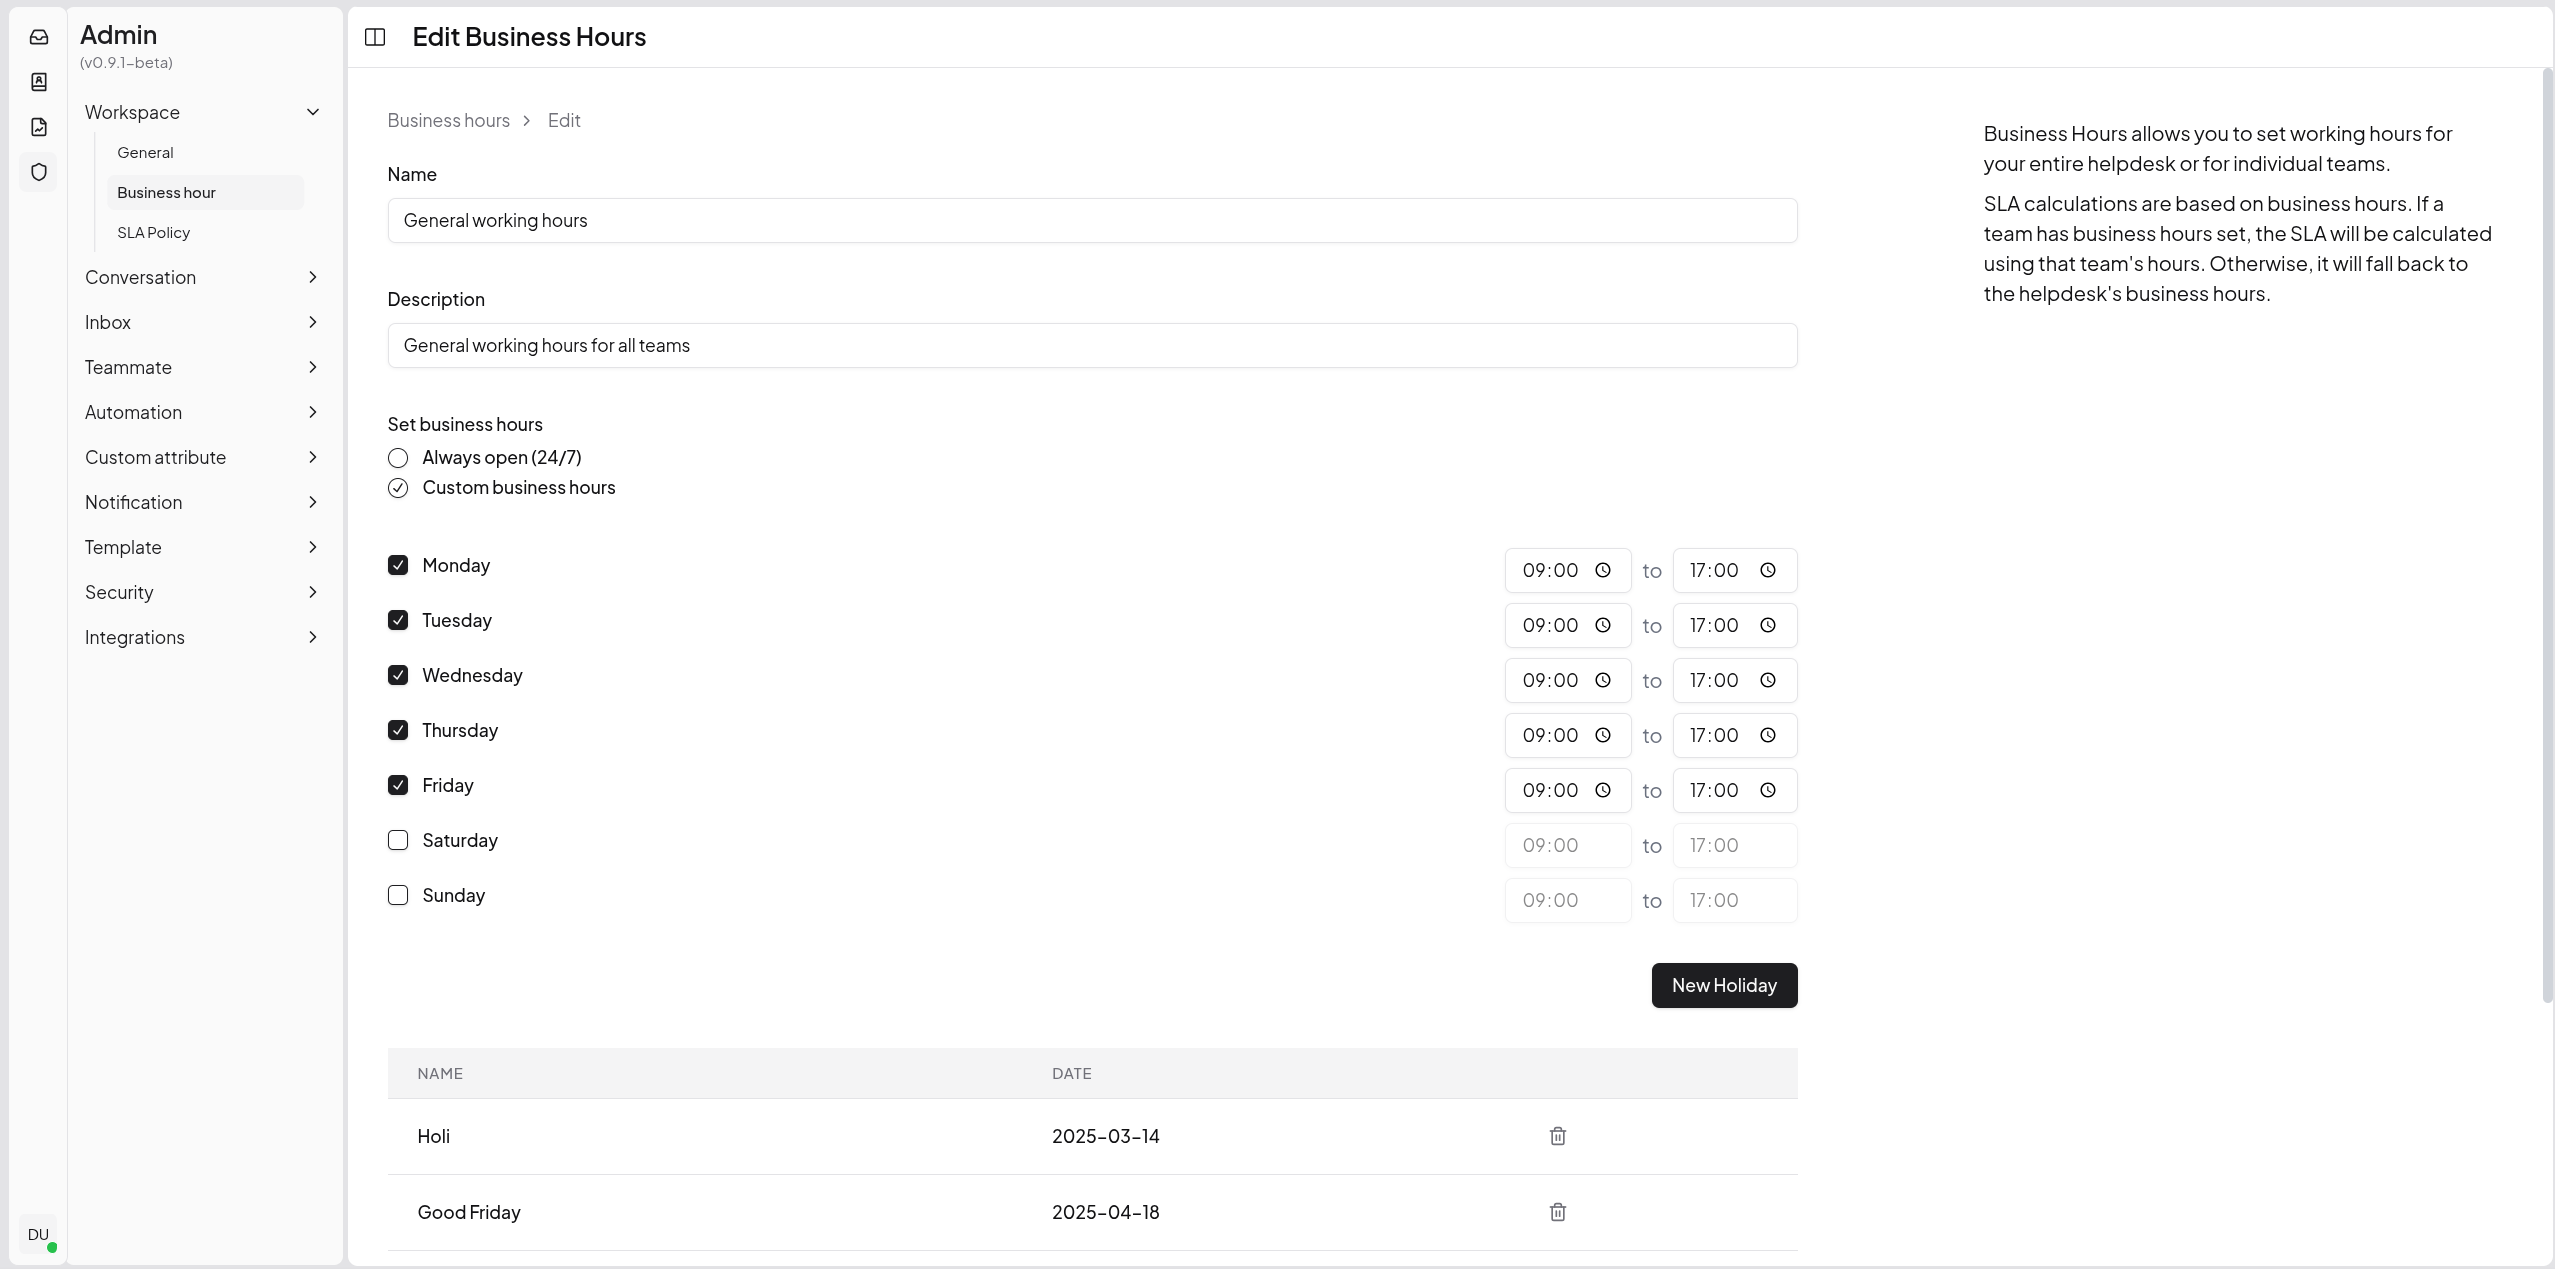Click the Description input field

1091,345
